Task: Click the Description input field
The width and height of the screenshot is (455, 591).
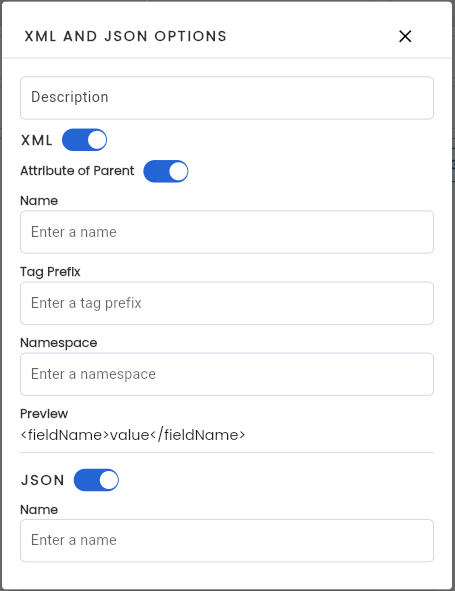Action: click(227, 98)
